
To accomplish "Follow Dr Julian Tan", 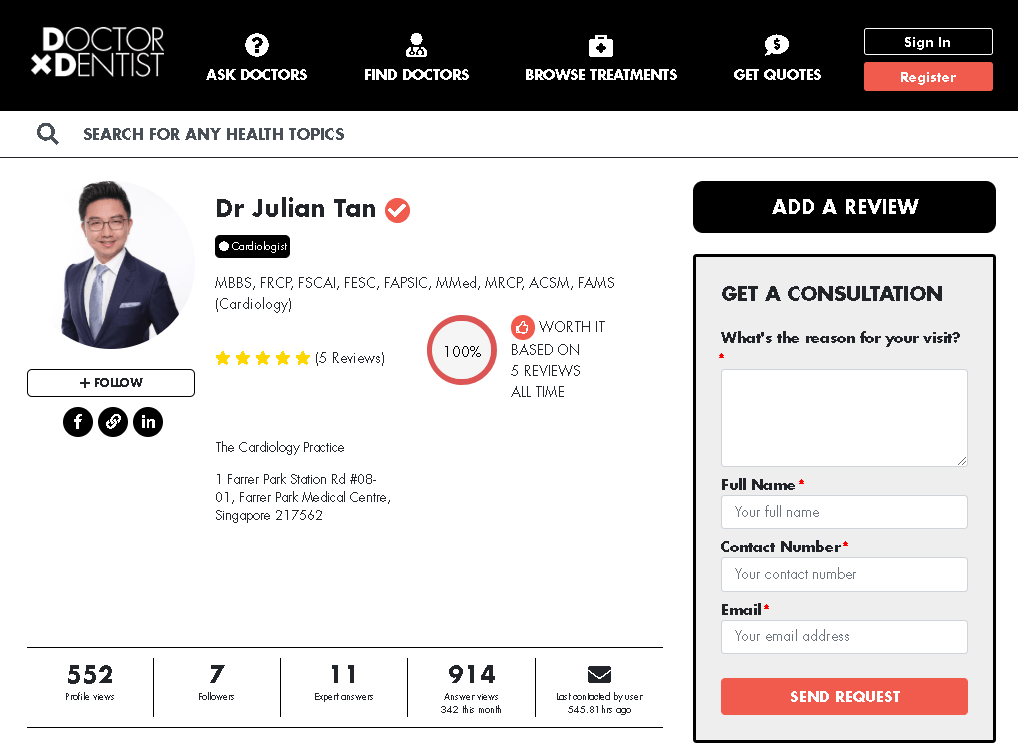I will point(111,383).
